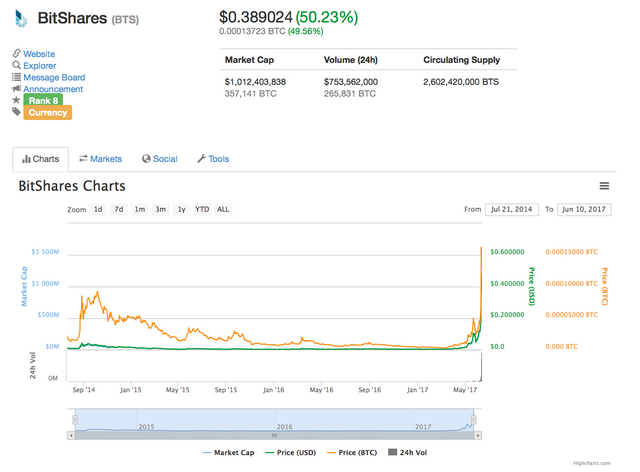The image size is (640, 472).
Task: Click the 24h volume value $753,562,000
Action: click(x=351, y=82)
